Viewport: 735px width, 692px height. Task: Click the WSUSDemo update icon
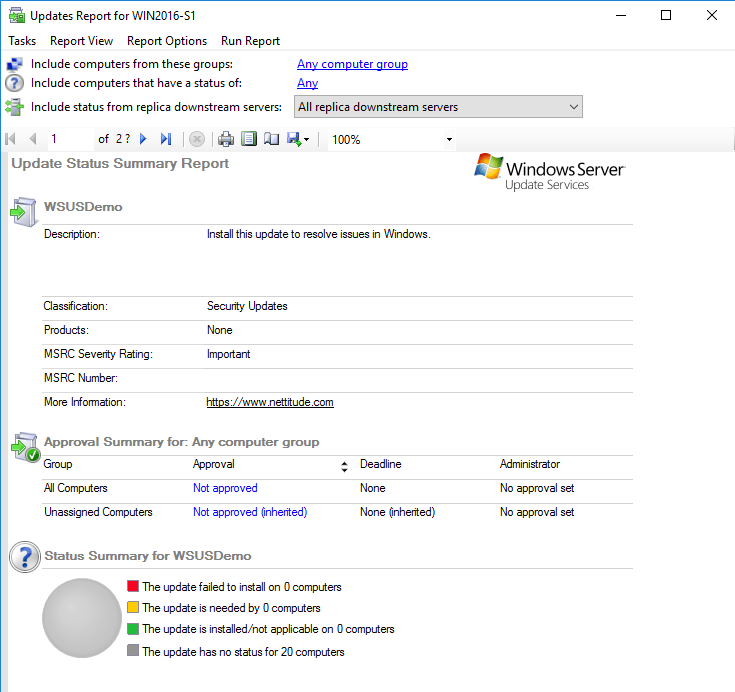click(x=23, y=212)
